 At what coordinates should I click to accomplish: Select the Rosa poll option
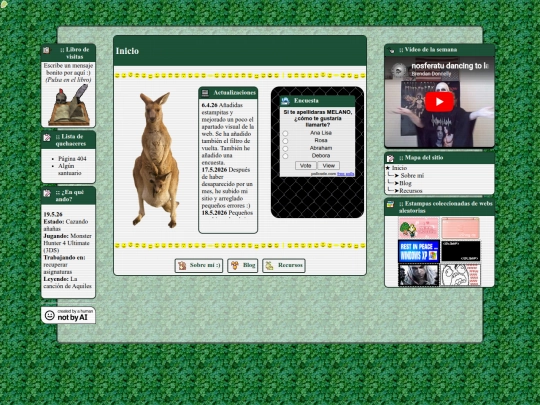285,141
